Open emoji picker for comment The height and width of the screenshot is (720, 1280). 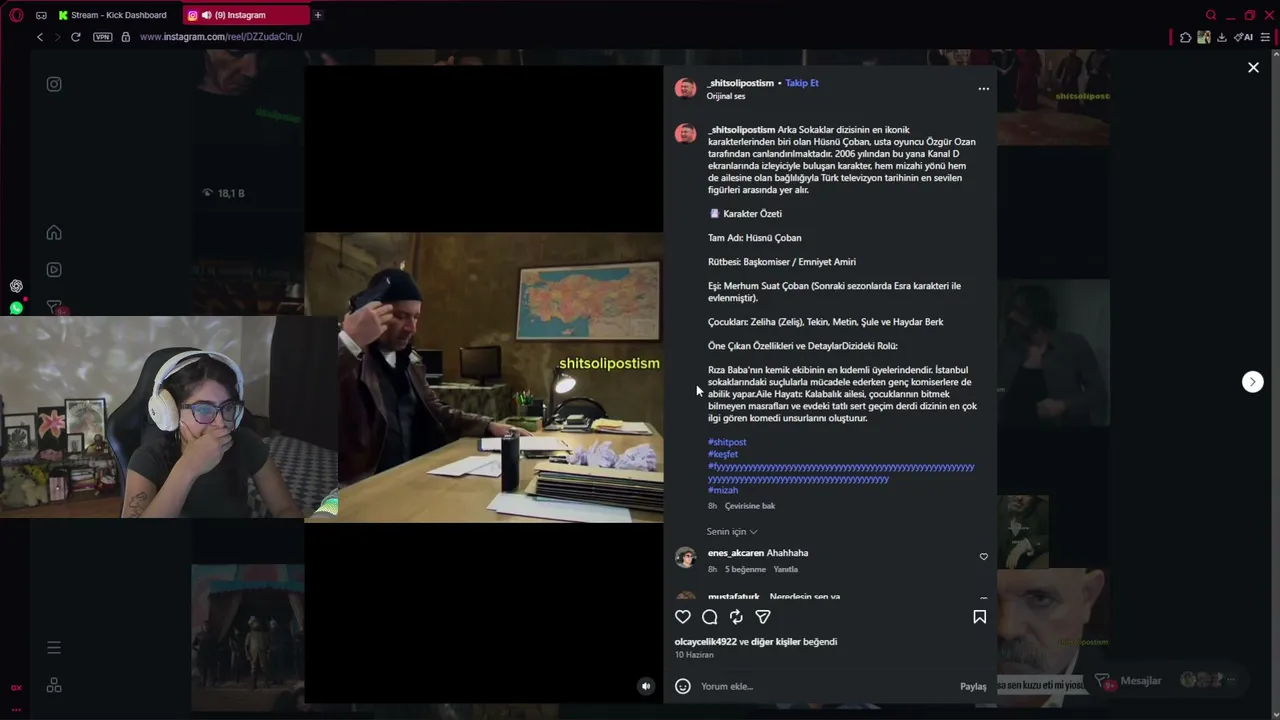coord(683,686)
